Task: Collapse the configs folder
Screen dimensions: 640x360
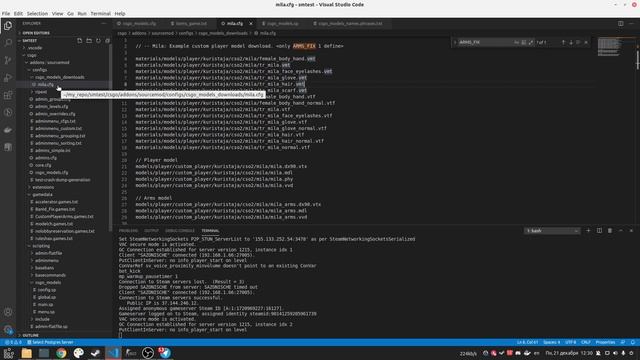Action: [x=40, y=70]
